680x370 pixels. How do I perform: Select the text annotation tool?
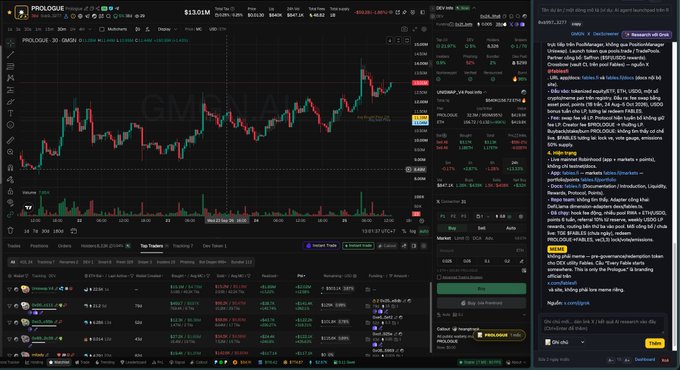click(10, 113)
